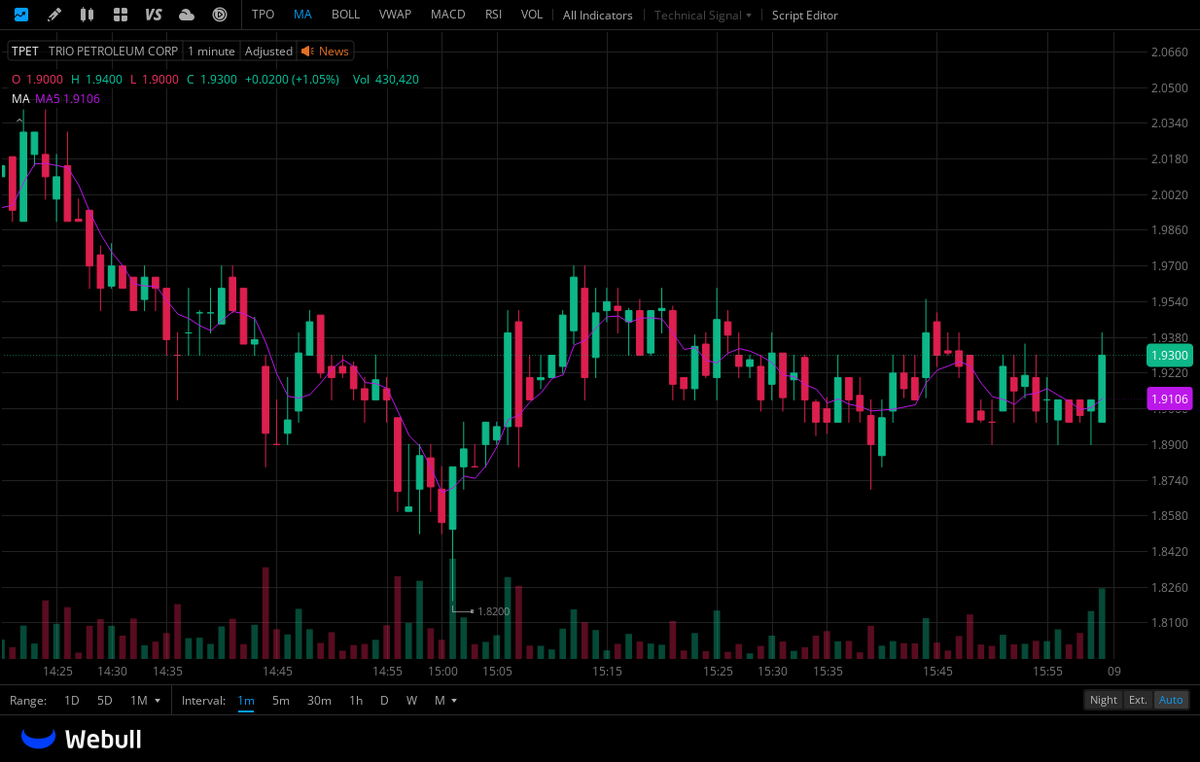This screenshot has width=1200, height=762.
Task: Click the TPET ticker symbol
Action: point(25,51)
